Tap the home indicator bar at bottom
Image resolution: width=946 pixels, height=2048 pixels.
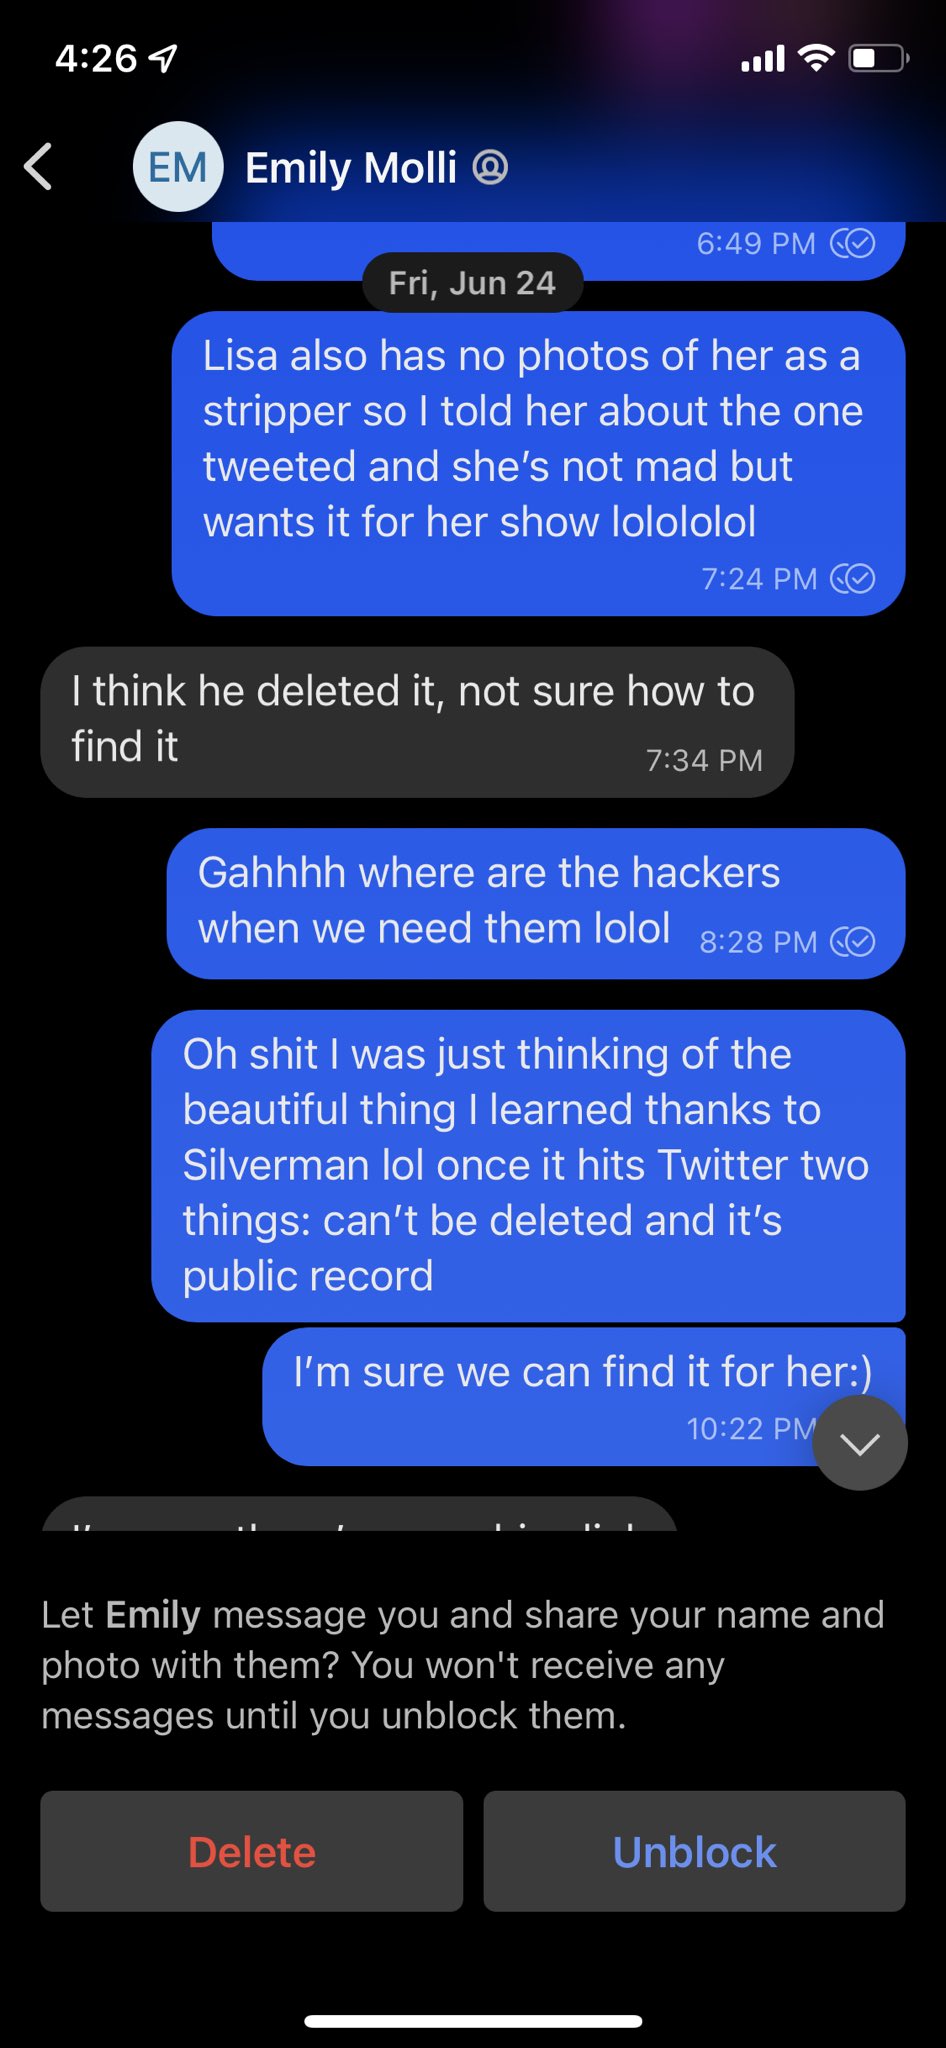tap(473, 2021)
